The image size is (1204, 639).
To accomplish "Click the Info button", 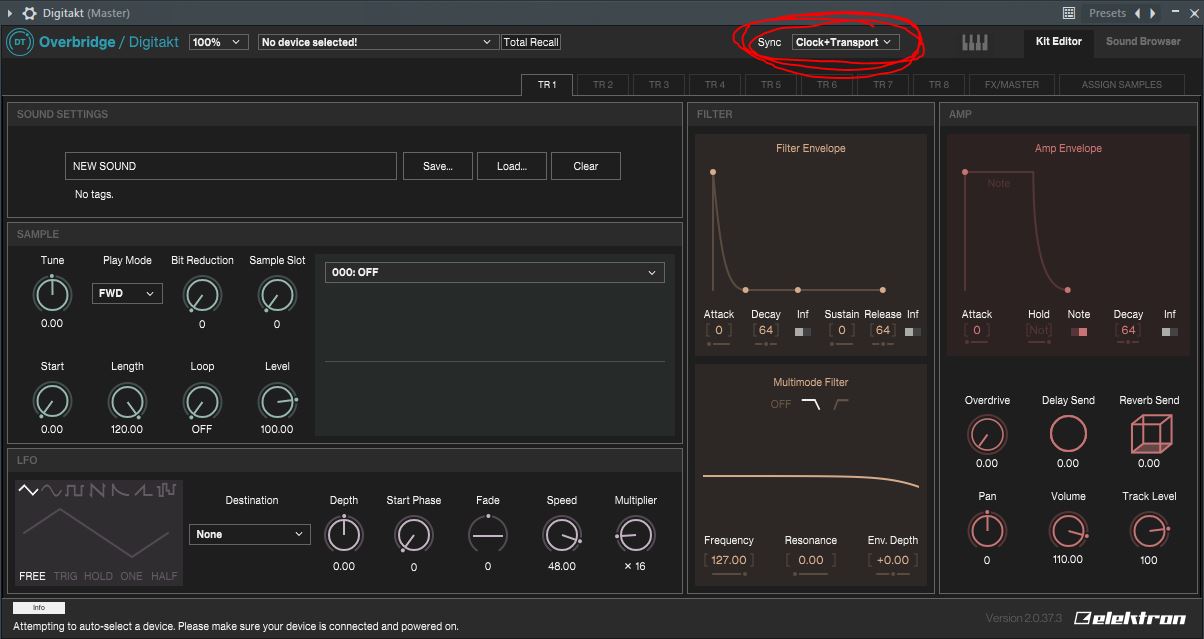I will pyautogui.click(x=39, y=607).
